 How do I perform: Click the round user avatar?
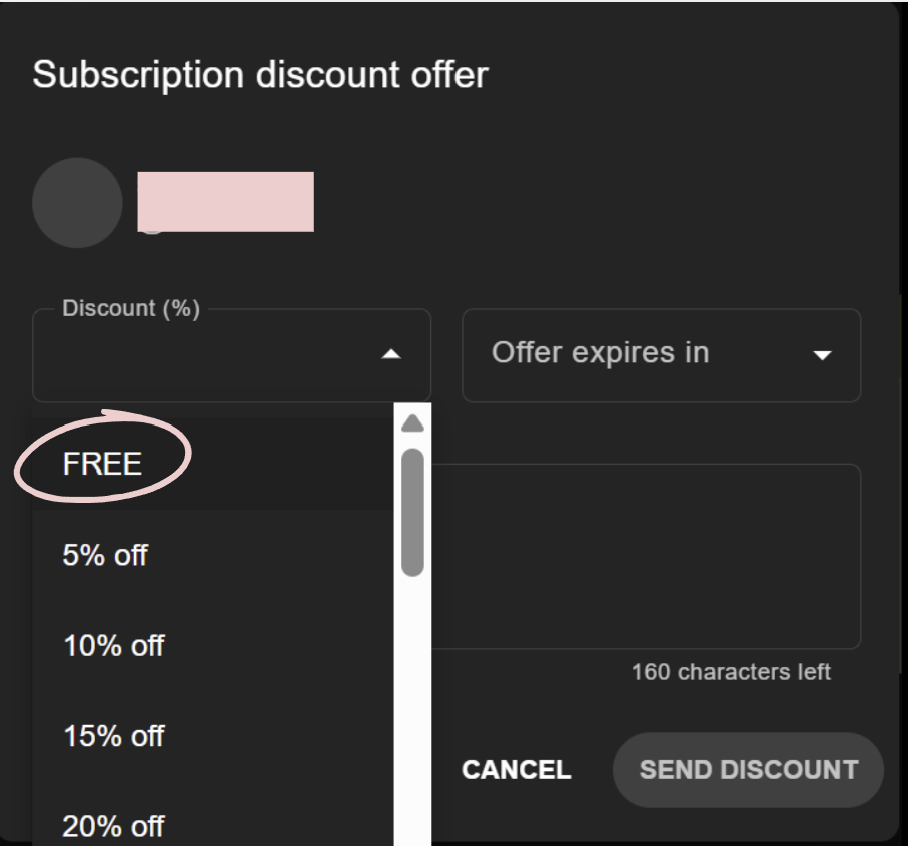[77, 203]
